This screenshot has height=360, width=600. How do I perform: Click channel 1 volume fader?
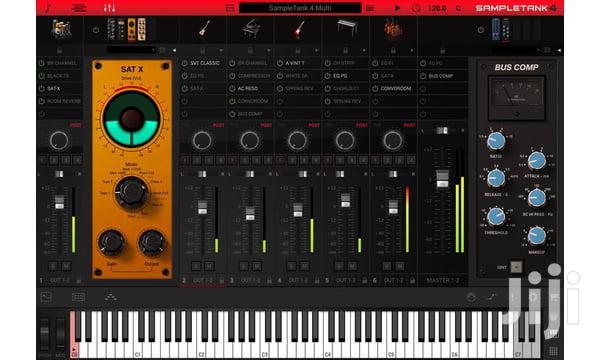click(x=59, y=202)
